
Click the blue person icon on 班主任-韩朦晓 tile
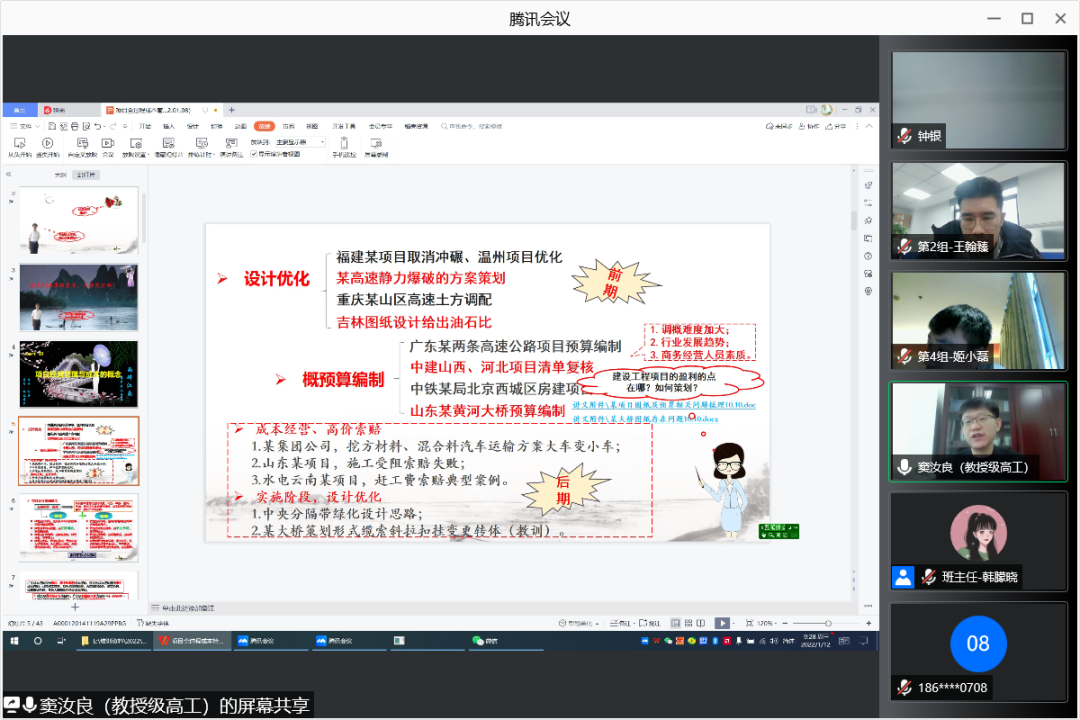pos(903,577)
